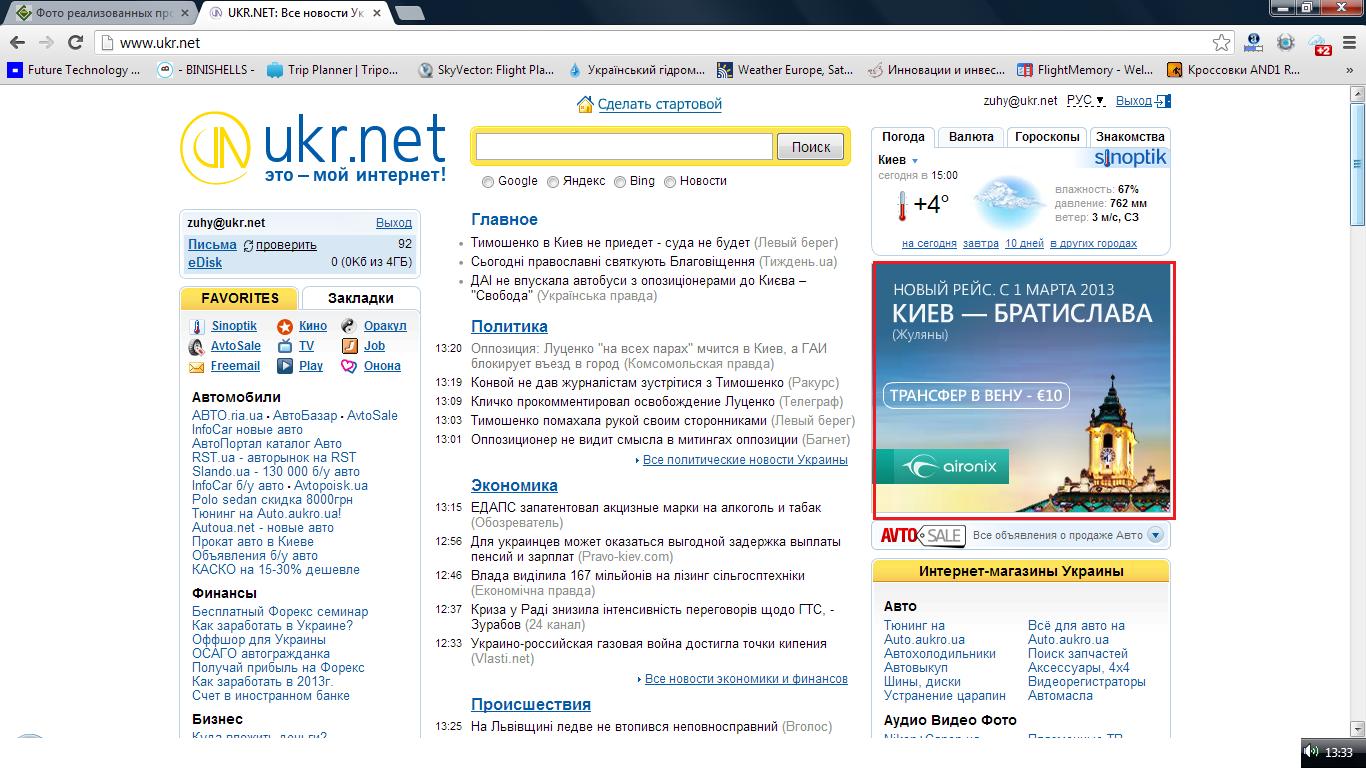Open the Freemail envelope icon
The width and height of the screenshot is (1366, 768).
197,366
